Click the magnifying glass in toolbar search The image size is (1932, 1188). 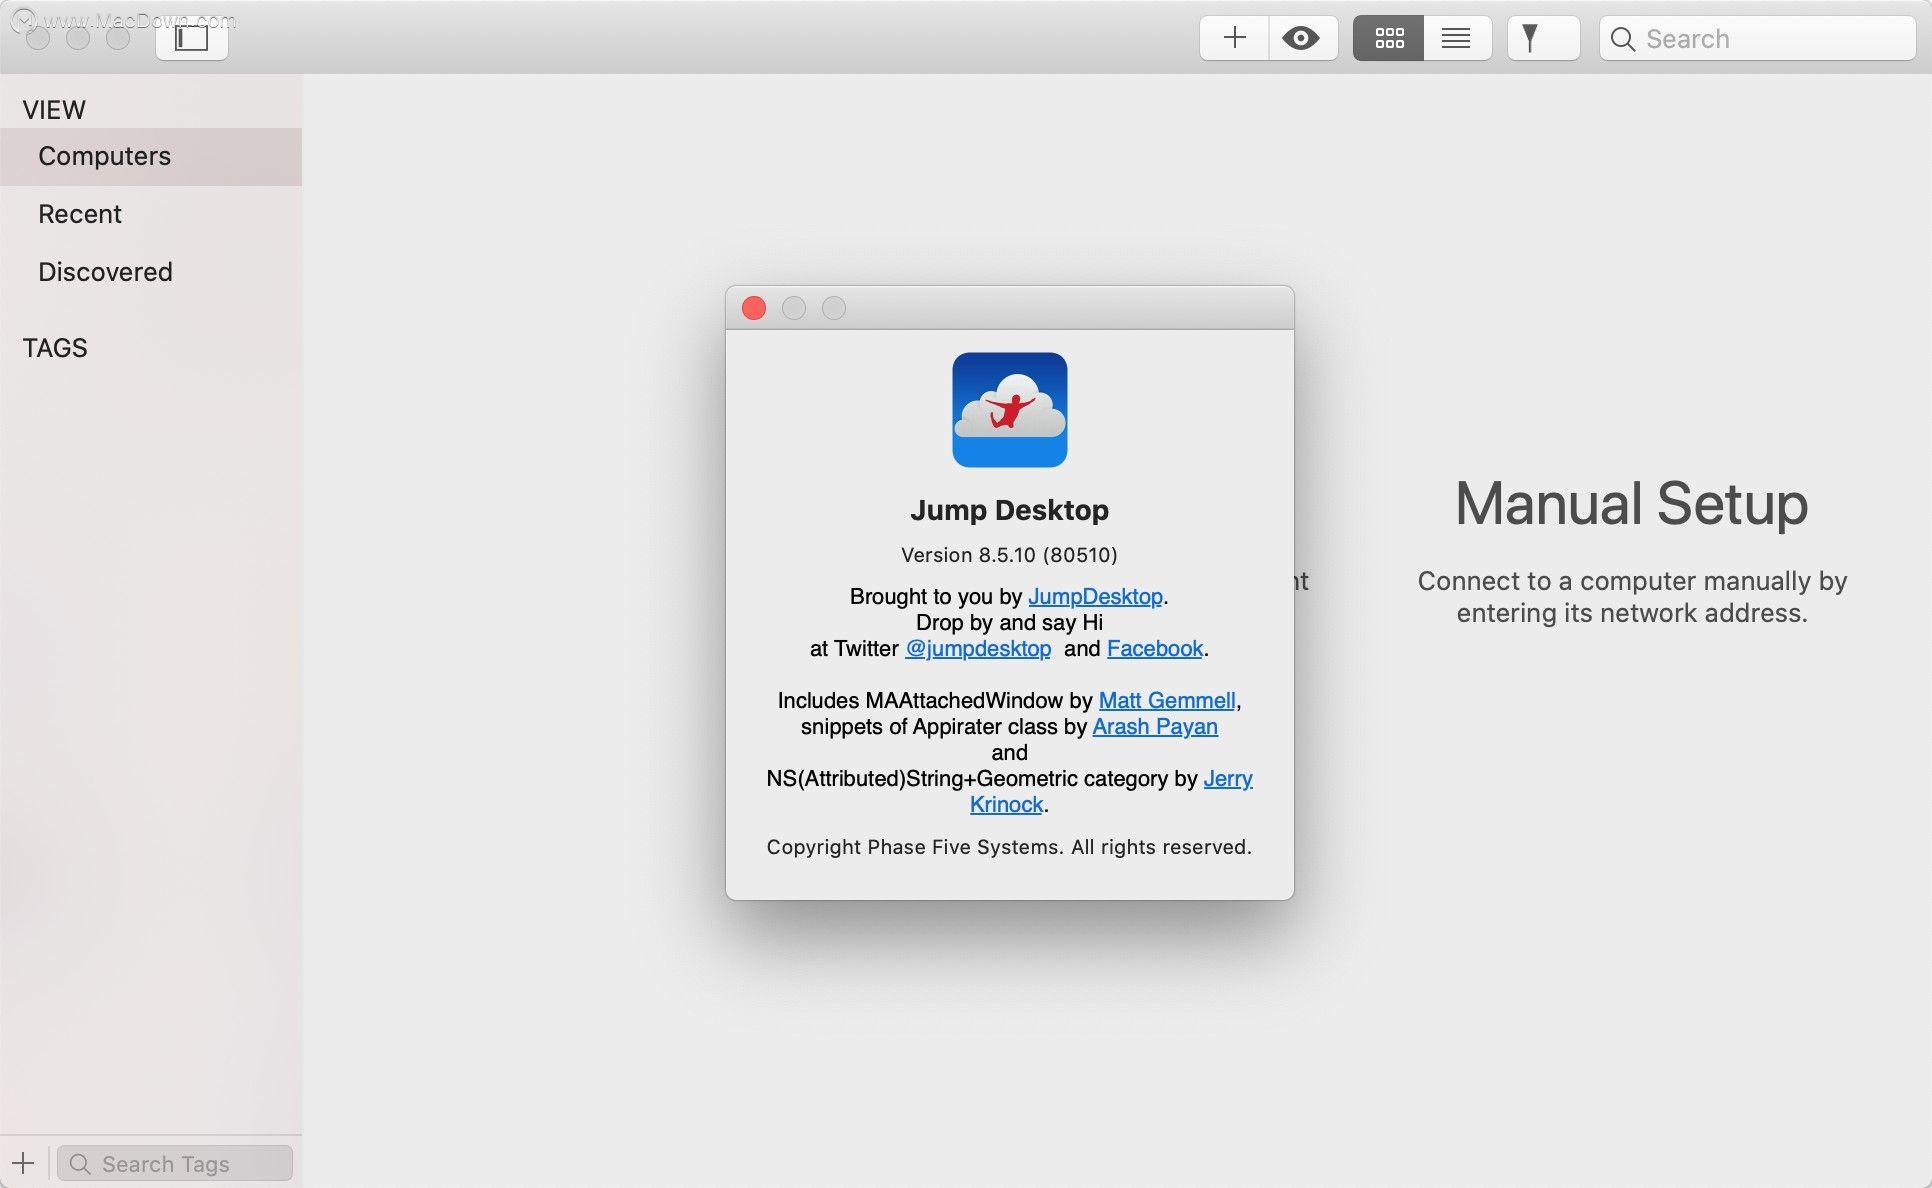click(x=1622, y=38)
